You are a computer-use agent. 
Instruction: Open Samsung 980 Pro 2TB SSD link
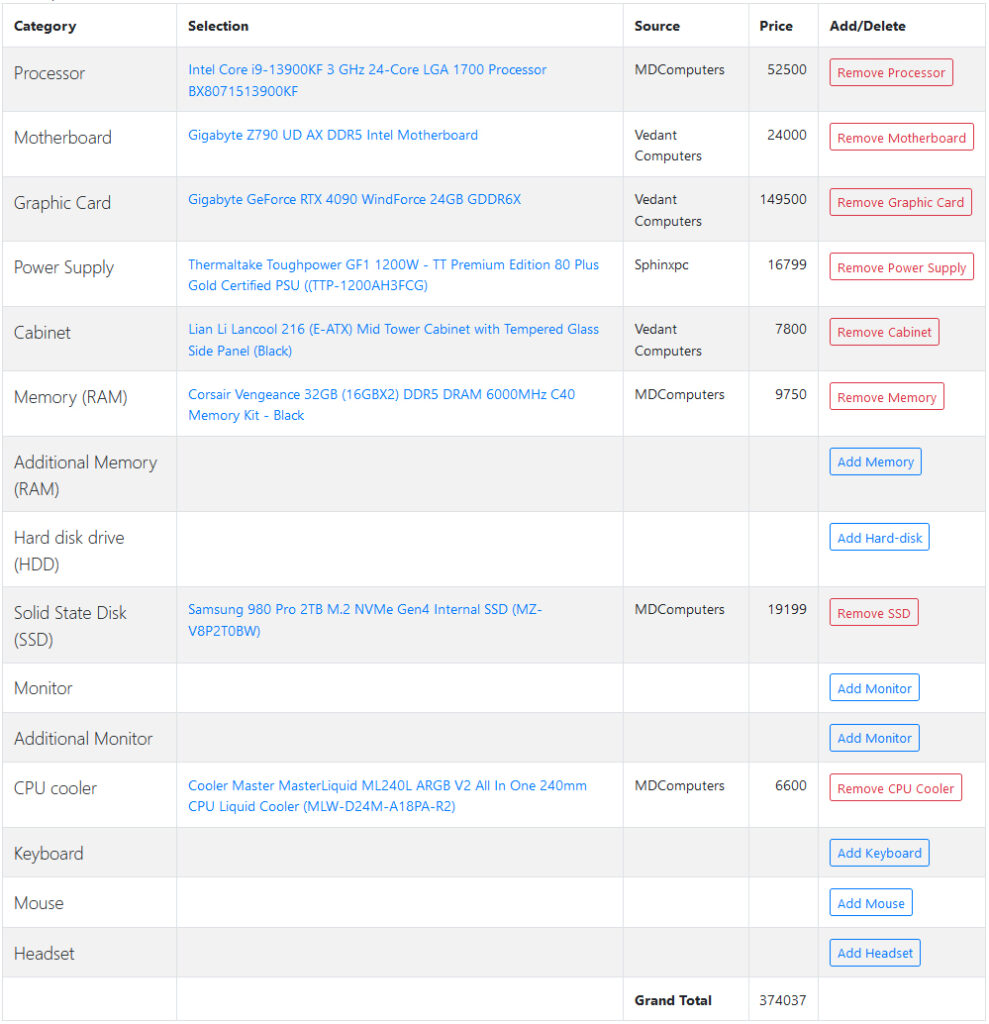coord(365,620)
